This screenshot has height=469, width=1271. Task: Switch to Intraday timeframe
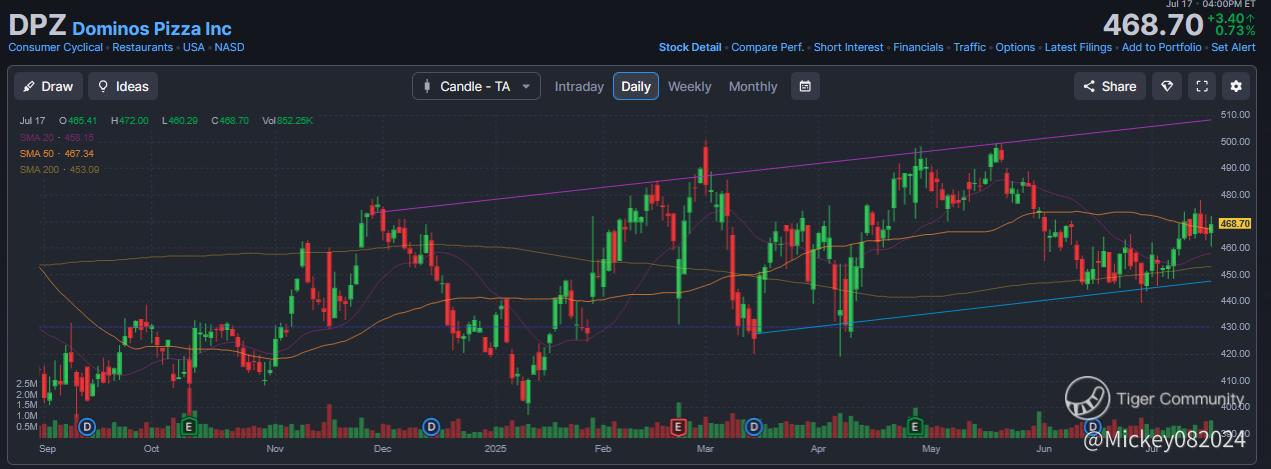pos(579,87)
